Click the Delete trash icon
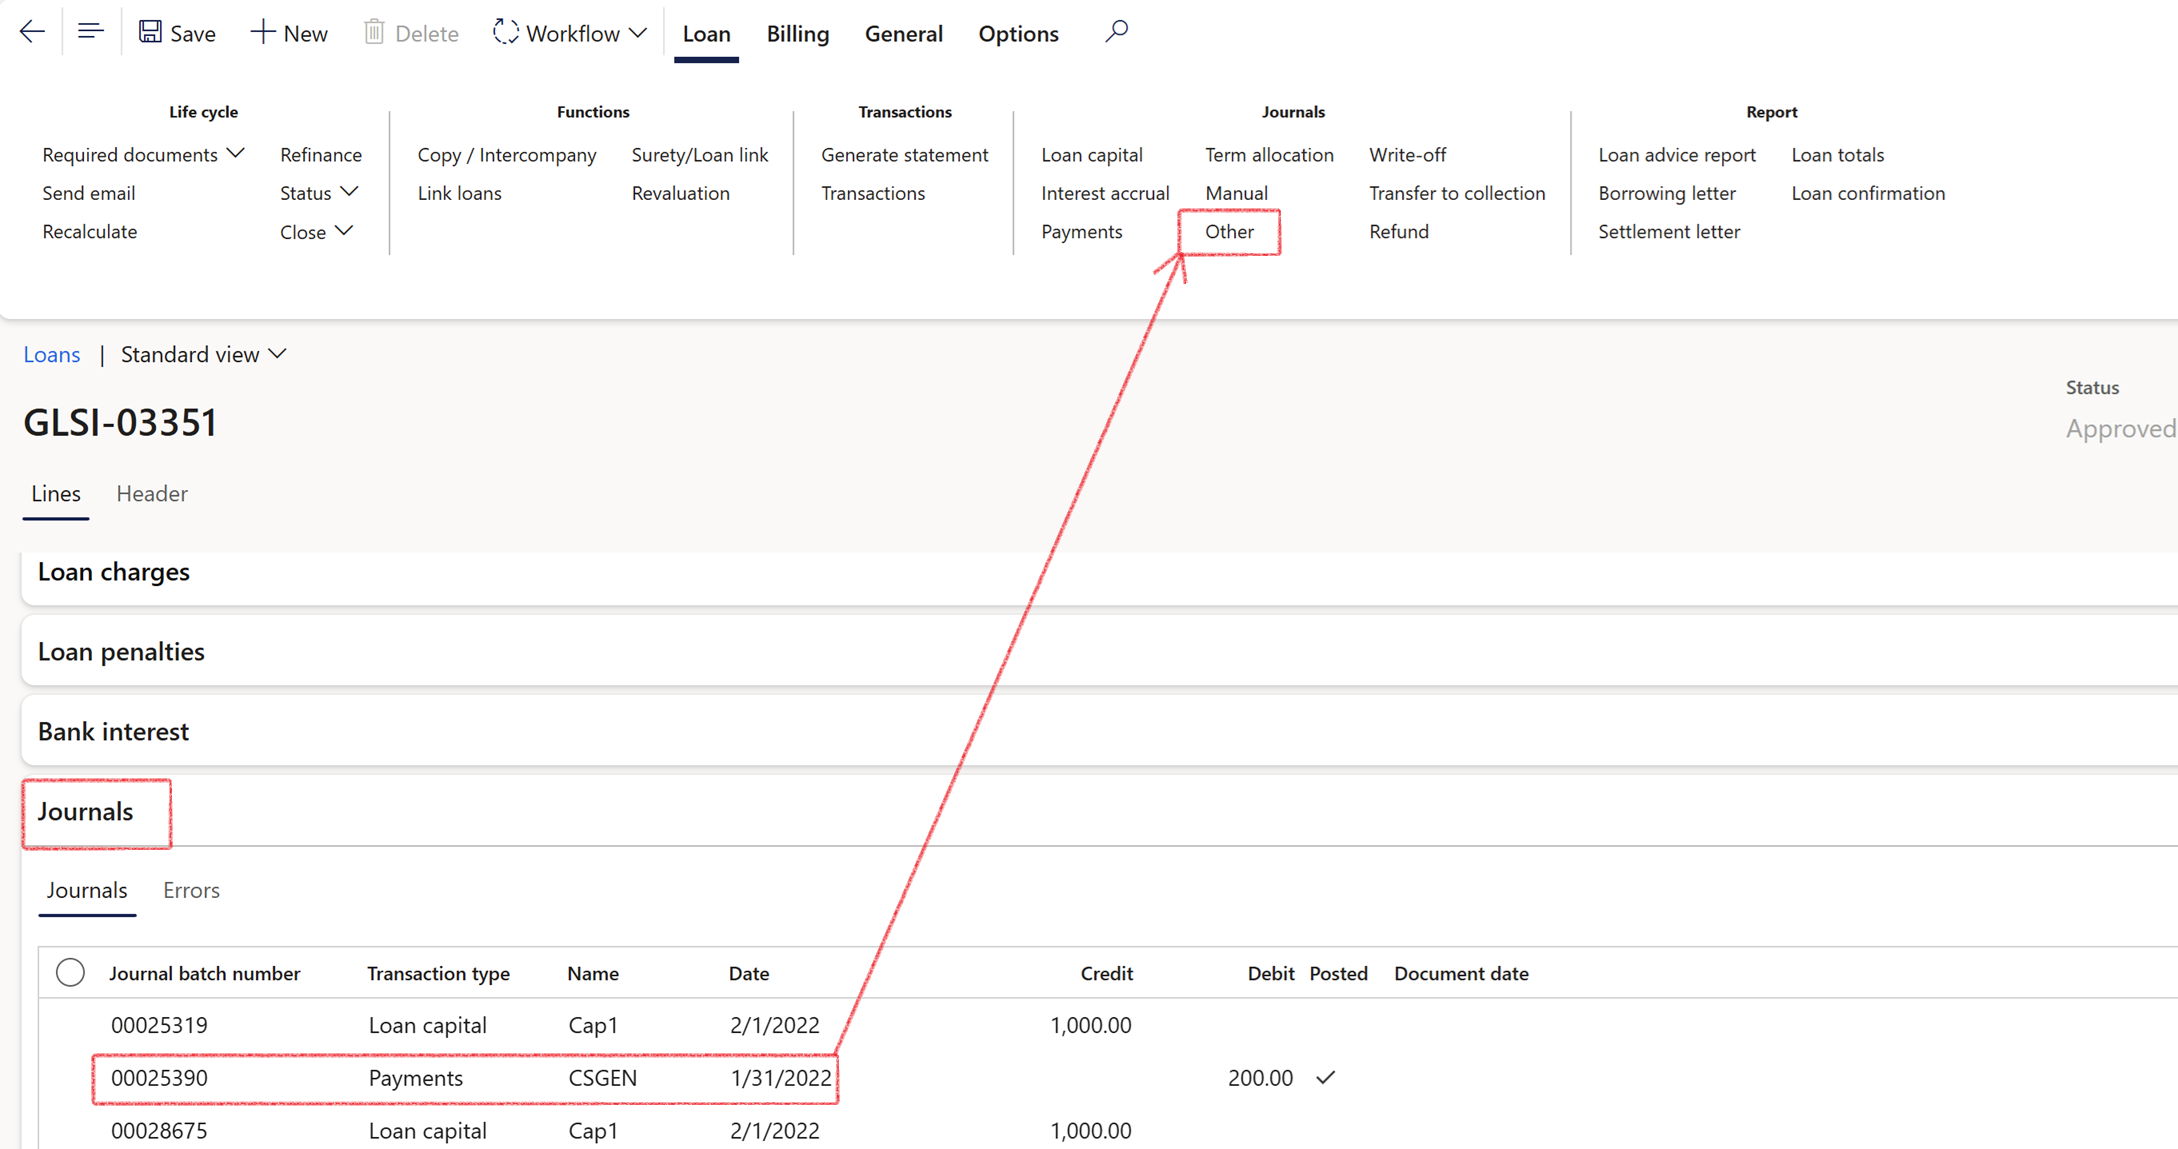2178x1149 pixels. (374, 32)
